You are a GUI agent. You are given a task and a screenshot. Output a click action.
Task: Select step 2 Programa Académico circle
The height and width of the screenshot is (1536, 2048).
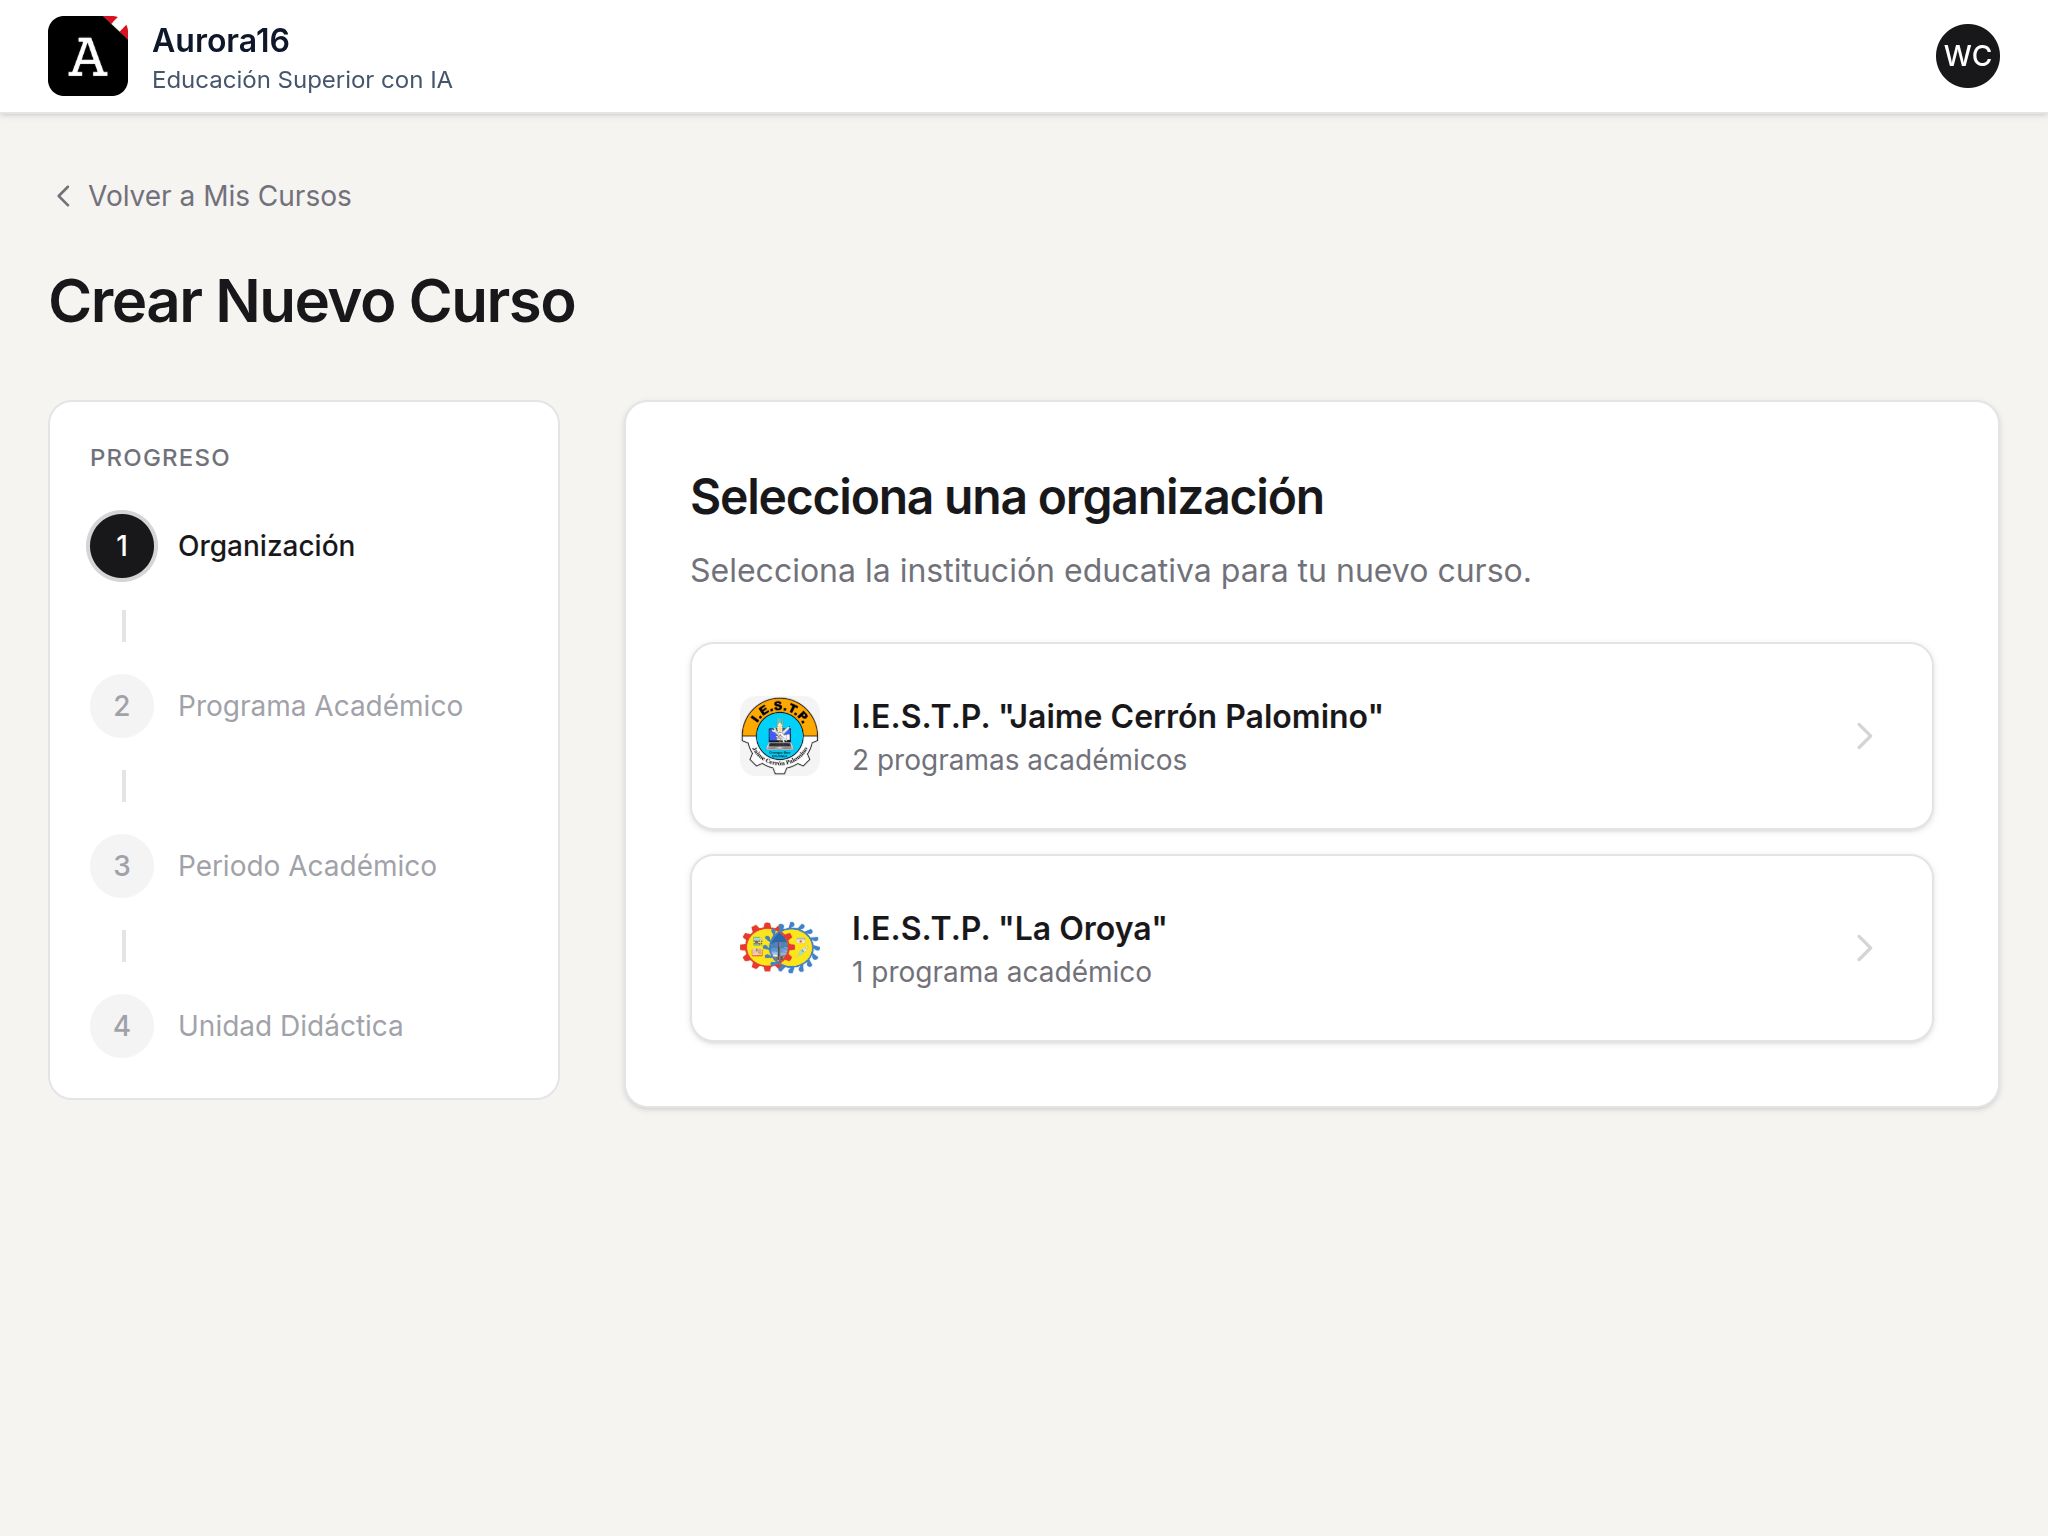(x=121, y=706)
